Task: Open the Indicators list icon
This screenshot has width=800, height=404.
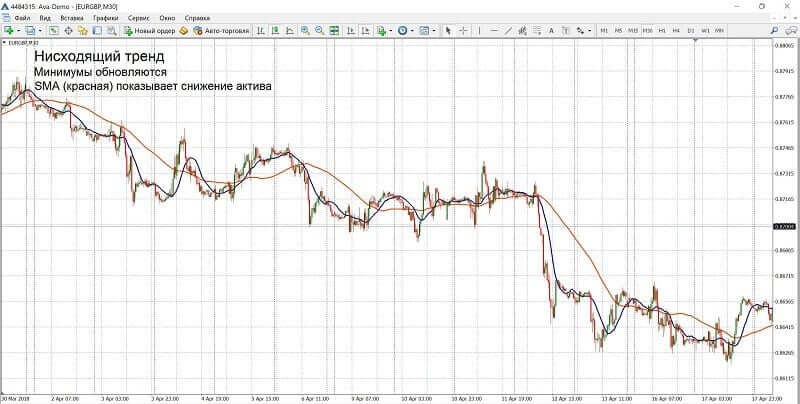Action: coord(381,31)
